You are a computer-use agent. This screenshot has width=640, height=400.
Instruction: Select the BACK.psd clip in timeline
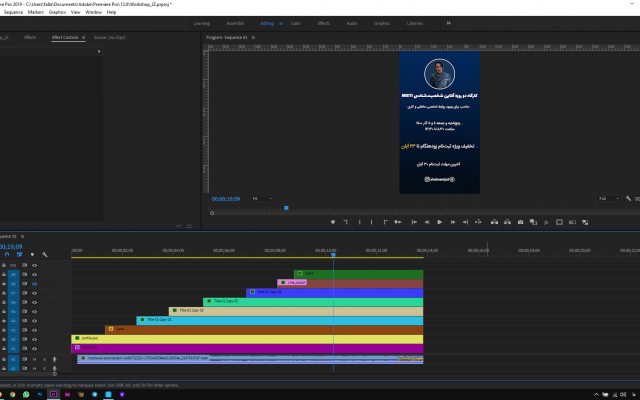pos(247,348)
